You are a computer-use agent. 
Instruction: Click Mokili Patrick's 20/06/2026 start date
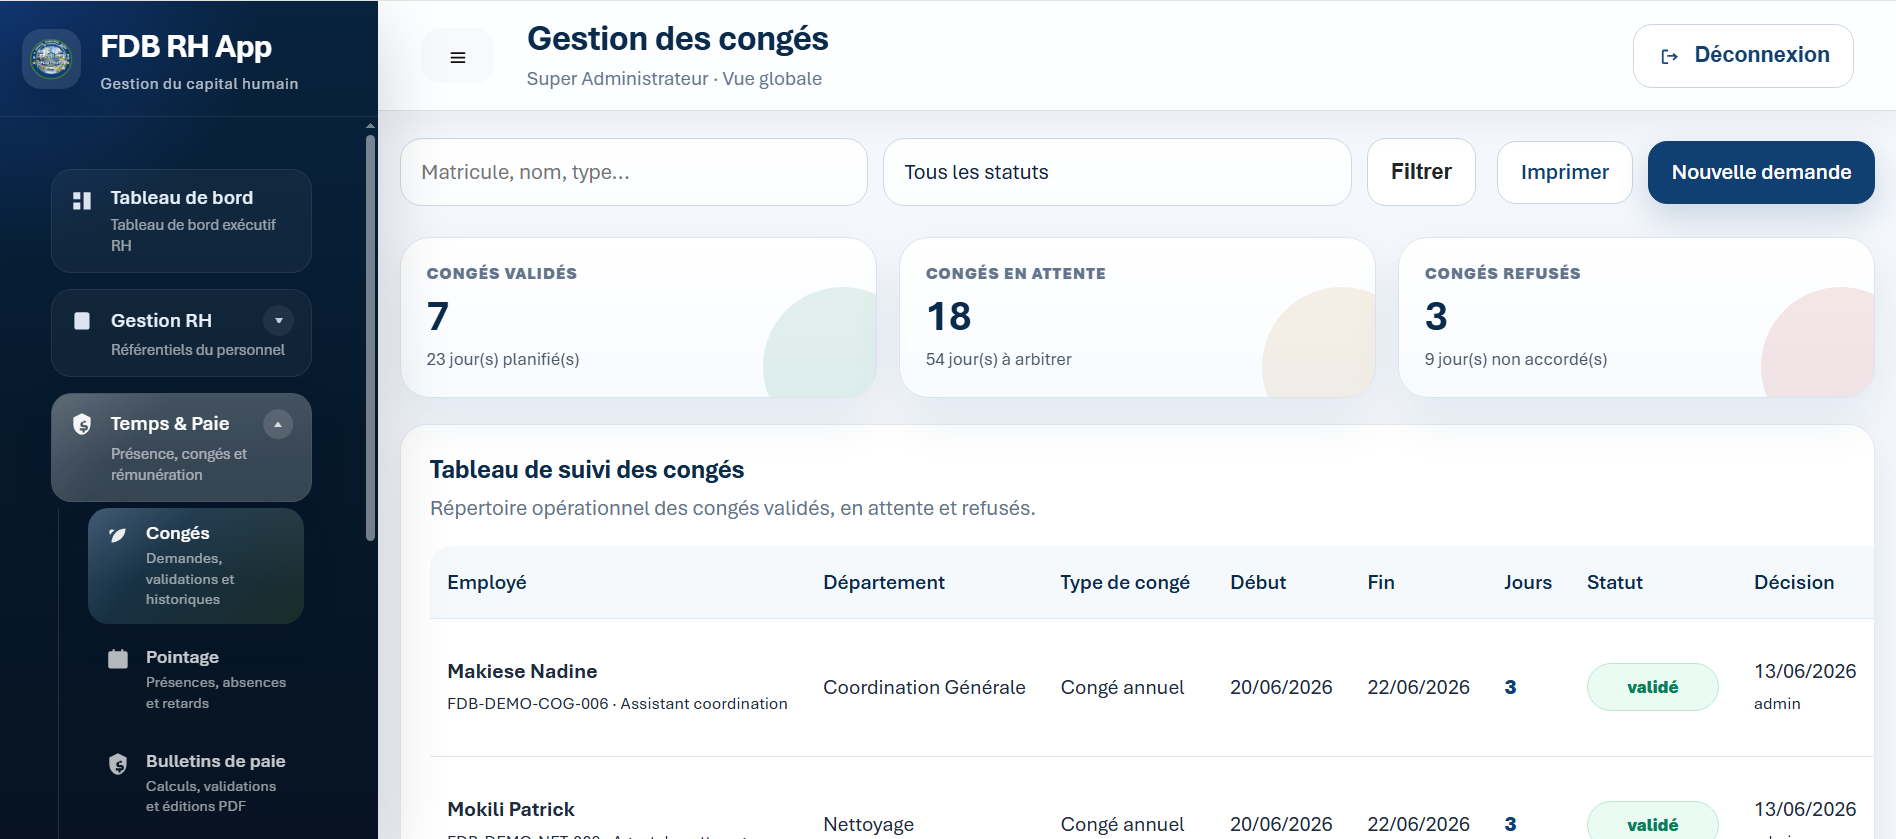point(1281,824)
